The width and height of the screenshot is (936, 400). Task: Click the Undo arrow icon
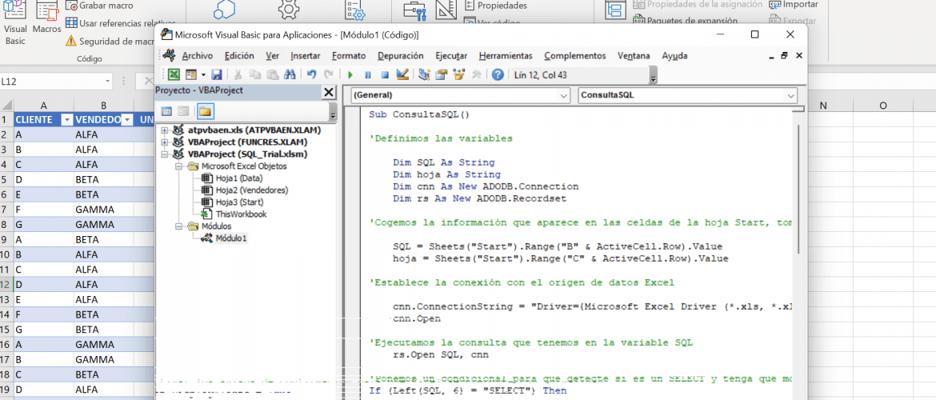(x=312, y=75)
